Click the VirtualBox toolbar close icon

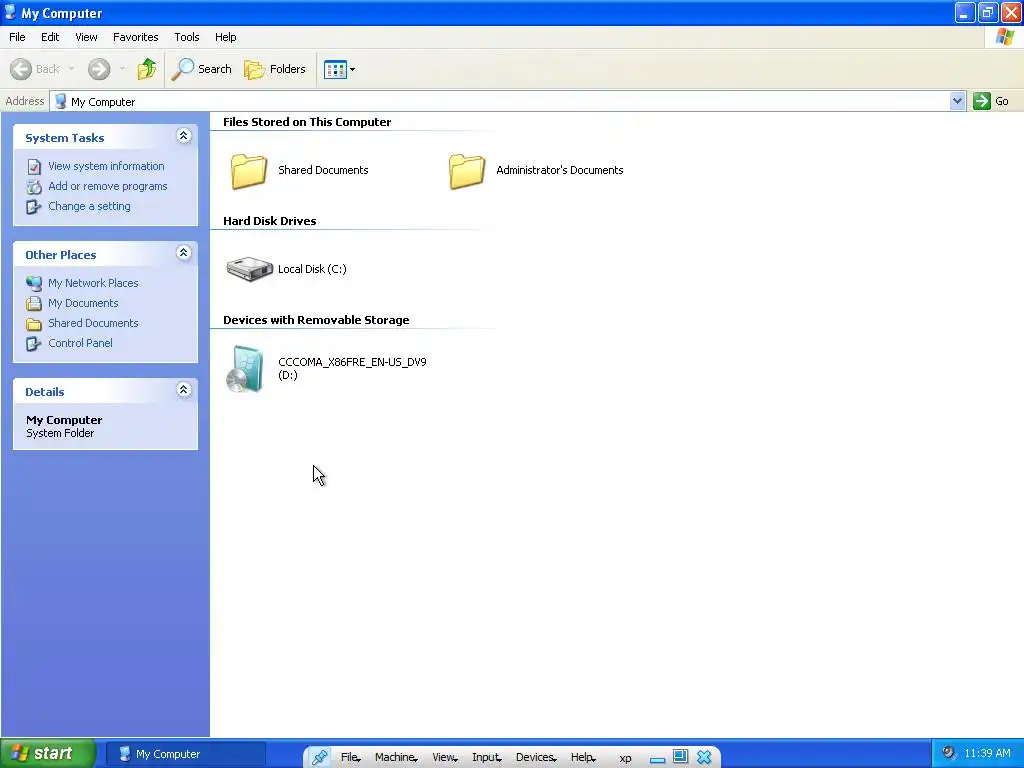point(704,757)
